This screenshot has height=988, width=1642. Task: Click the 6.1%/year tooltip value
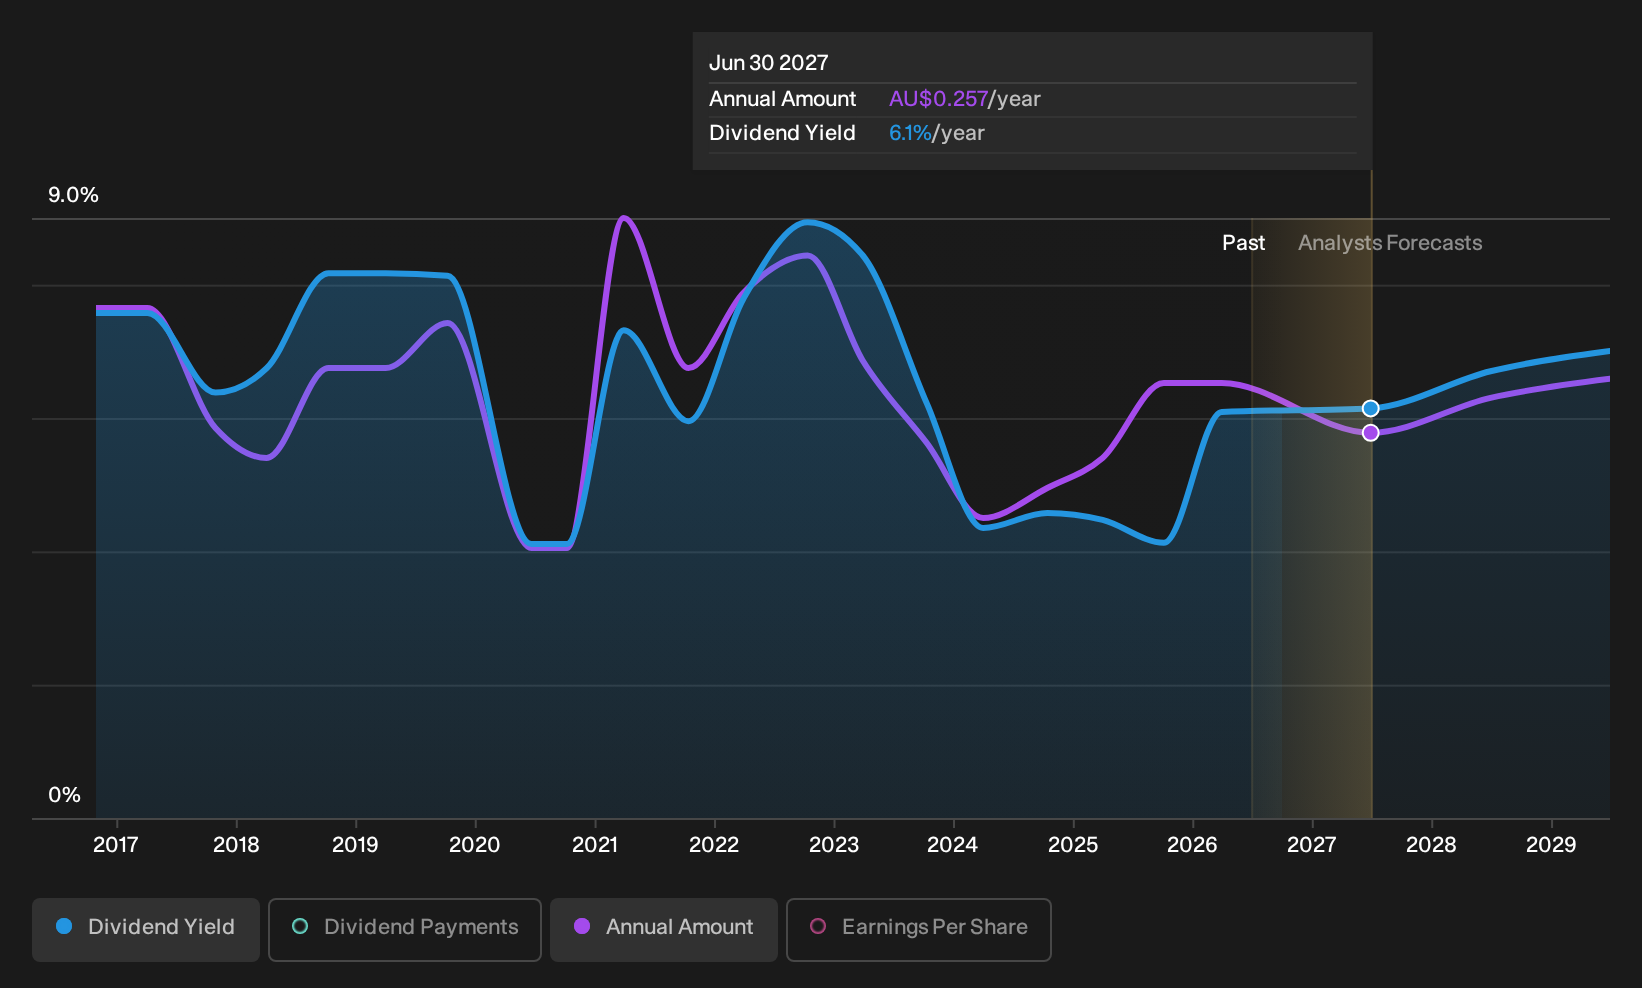tap(937, 133)
